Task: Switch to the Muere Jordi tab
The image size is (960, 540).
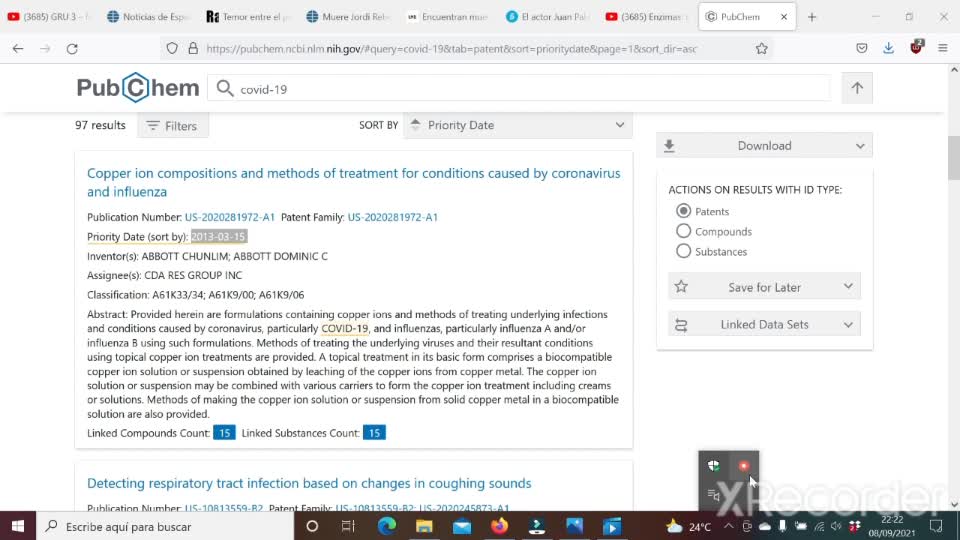Action: [x=347, y=17]
